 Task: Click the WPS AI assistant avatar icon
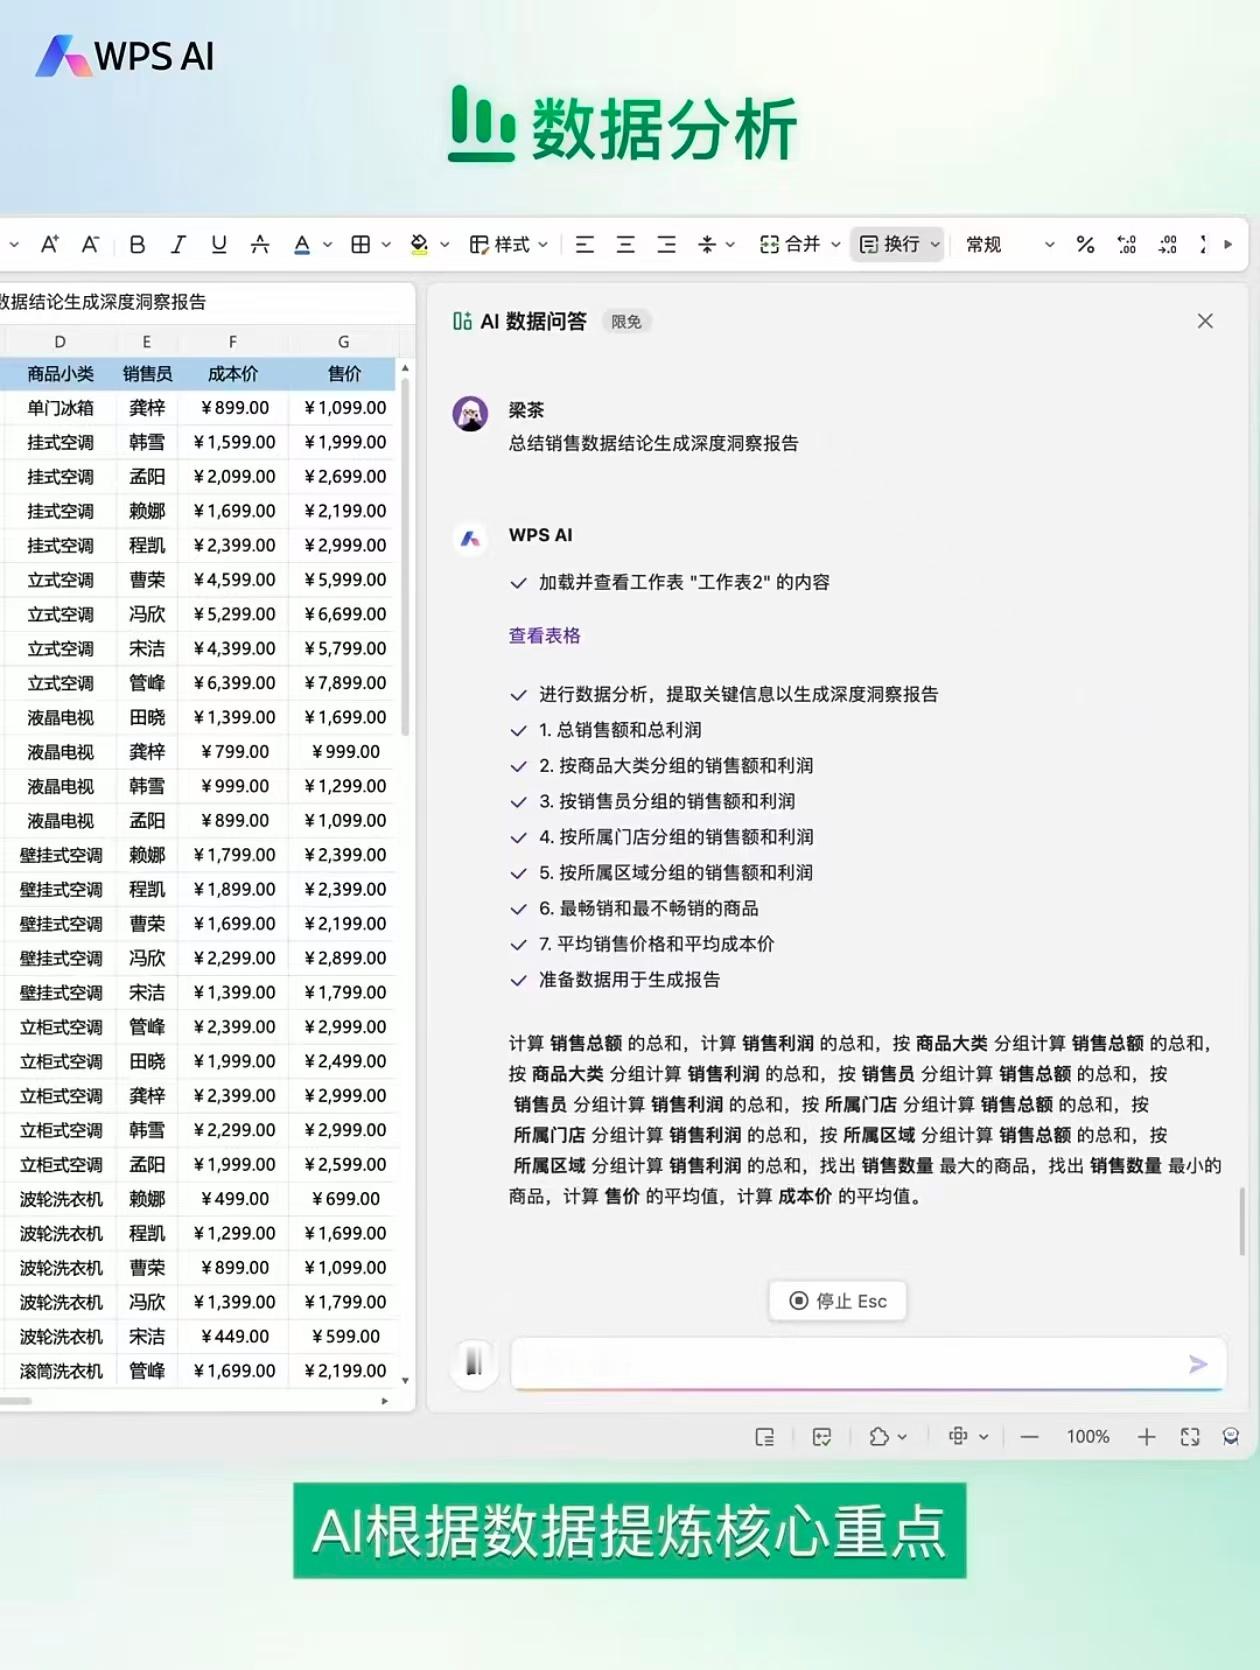(470, 538)
